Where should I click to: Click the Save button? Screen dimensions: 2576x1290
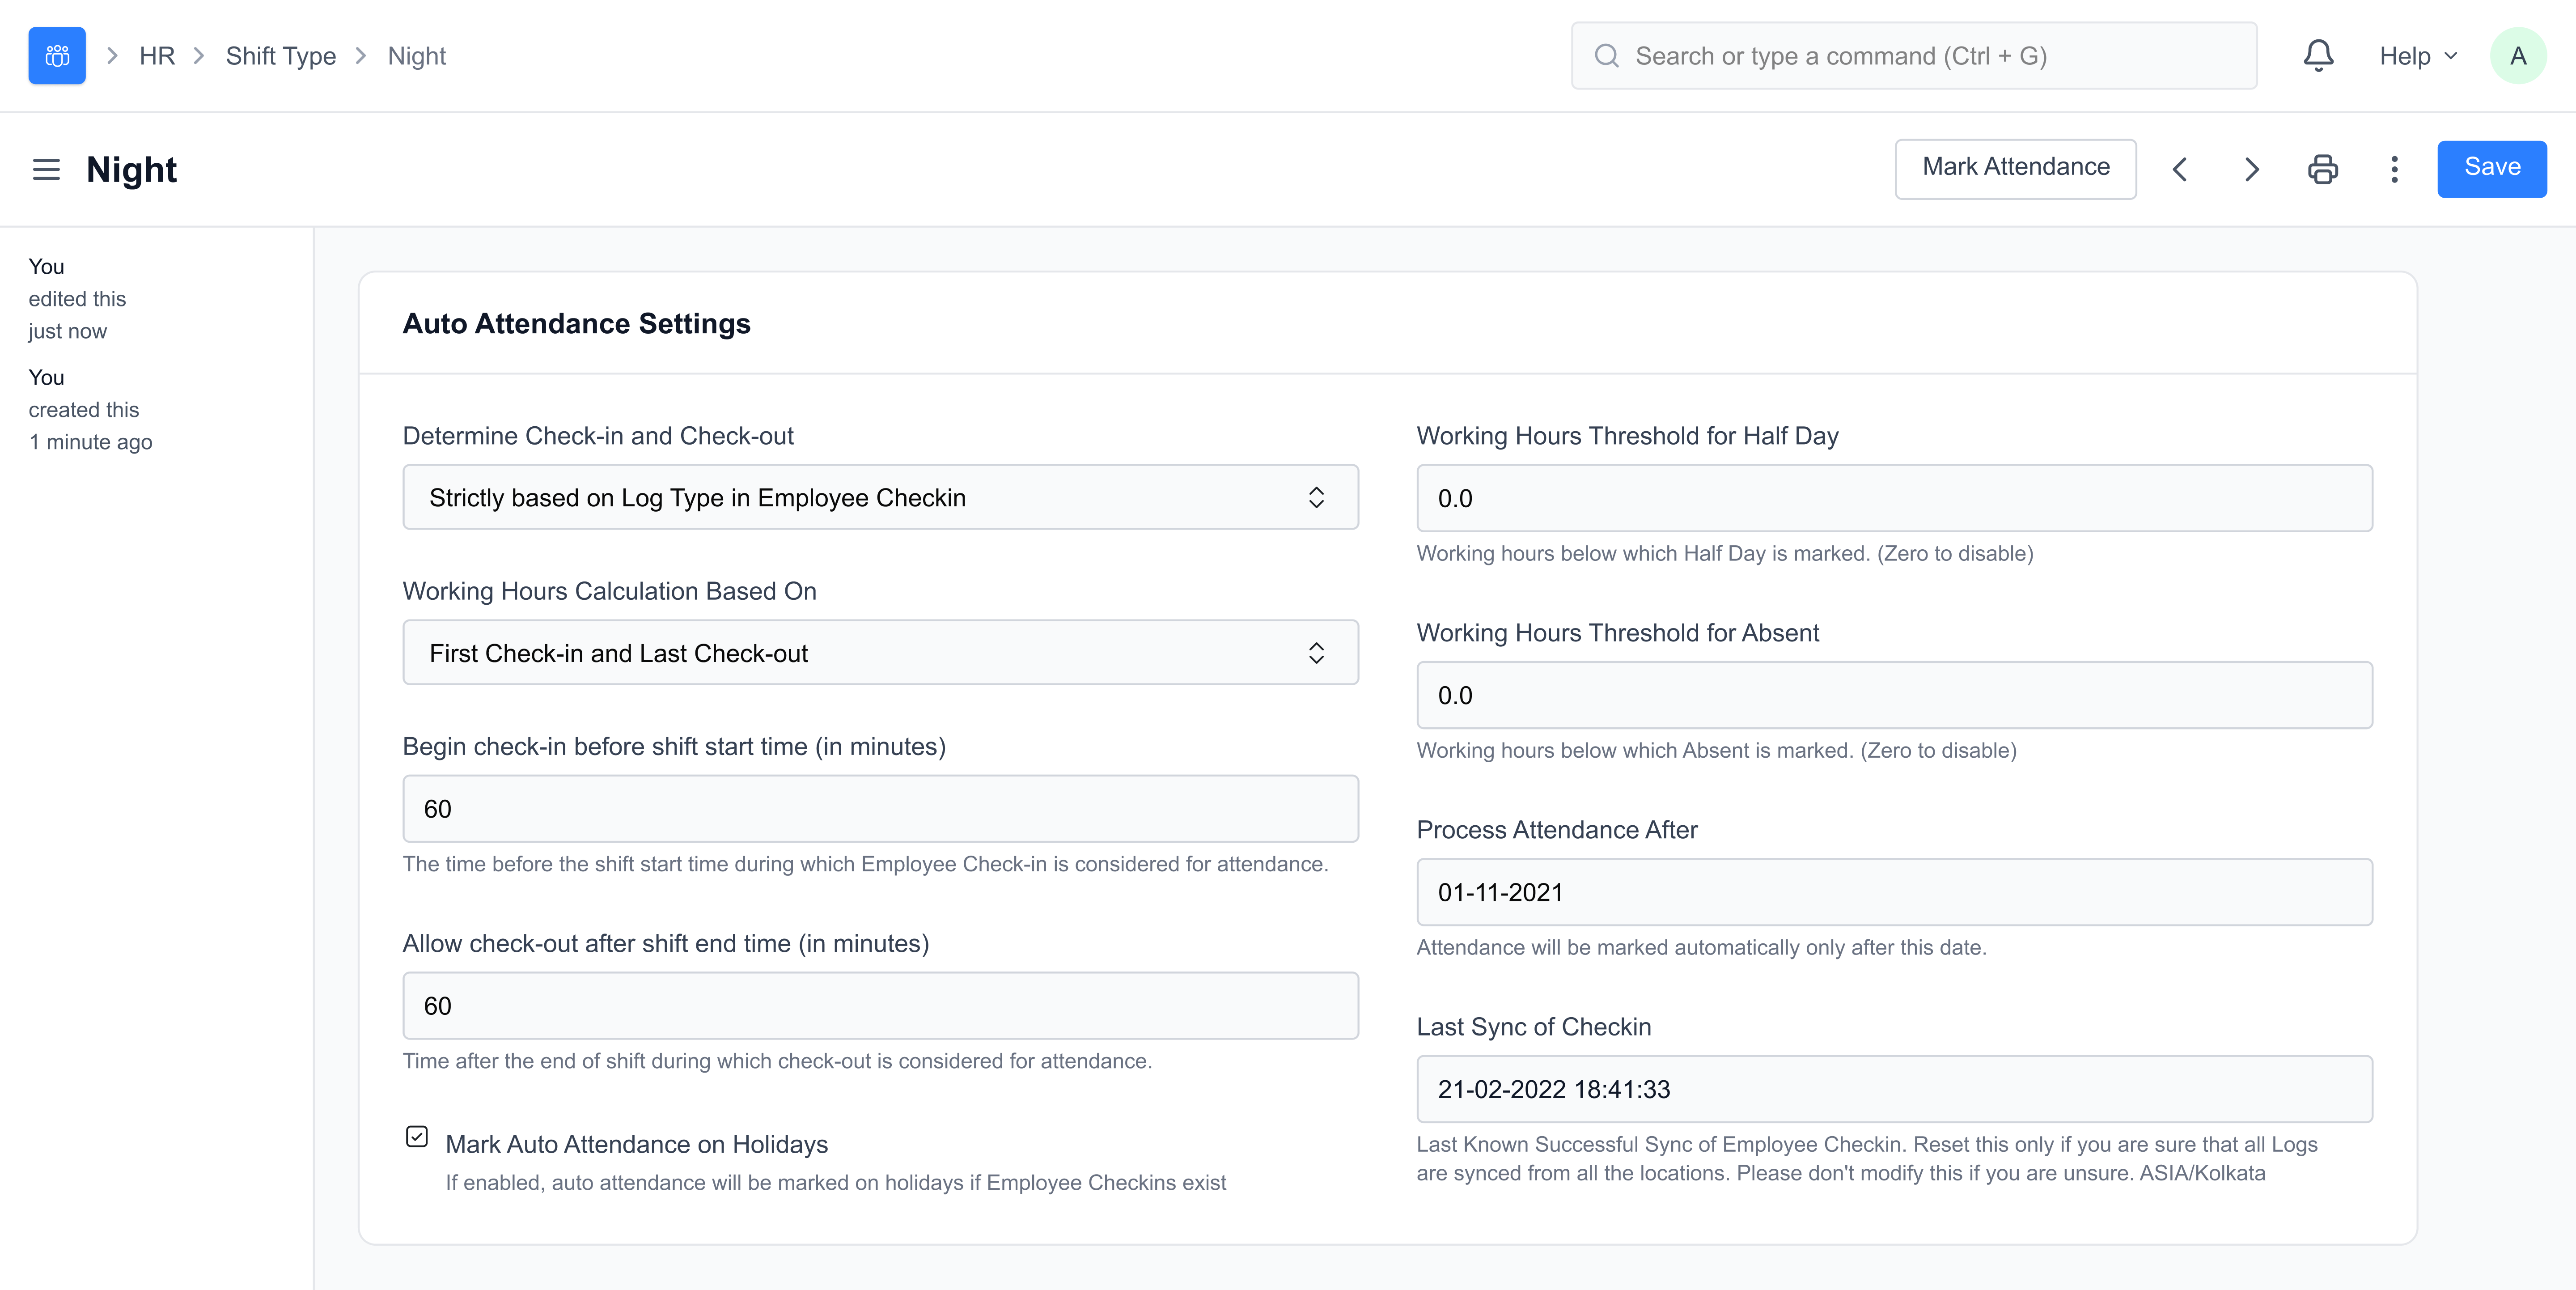(x=2492, y=168)
